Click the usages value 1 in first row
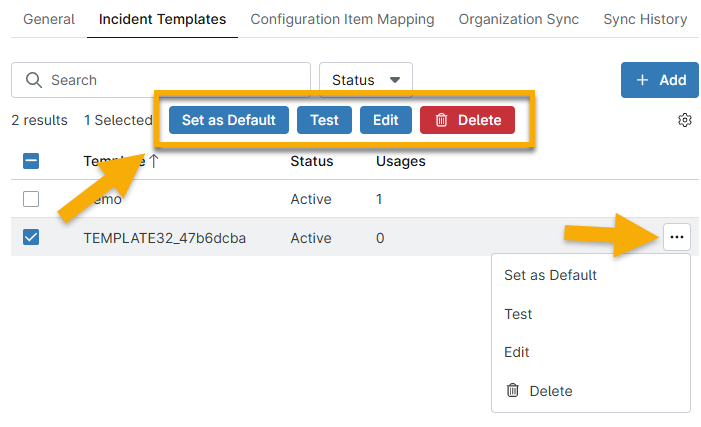Image resolution: width=701 pixels, height=427 pixels. tap(379, 199)
